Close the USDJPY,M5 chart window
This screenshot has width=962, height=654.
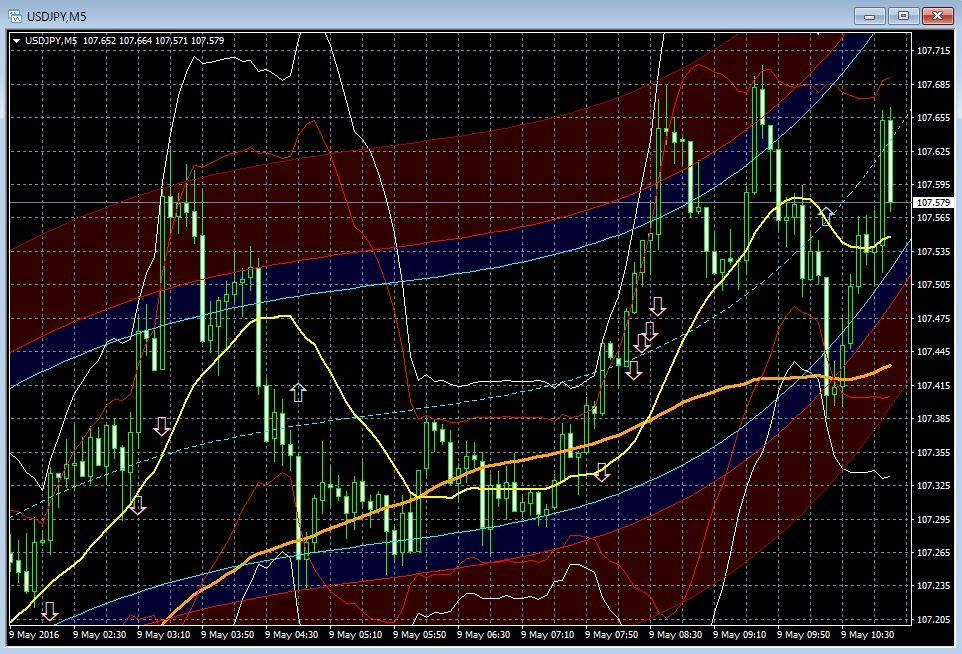[x=937, y=16]
